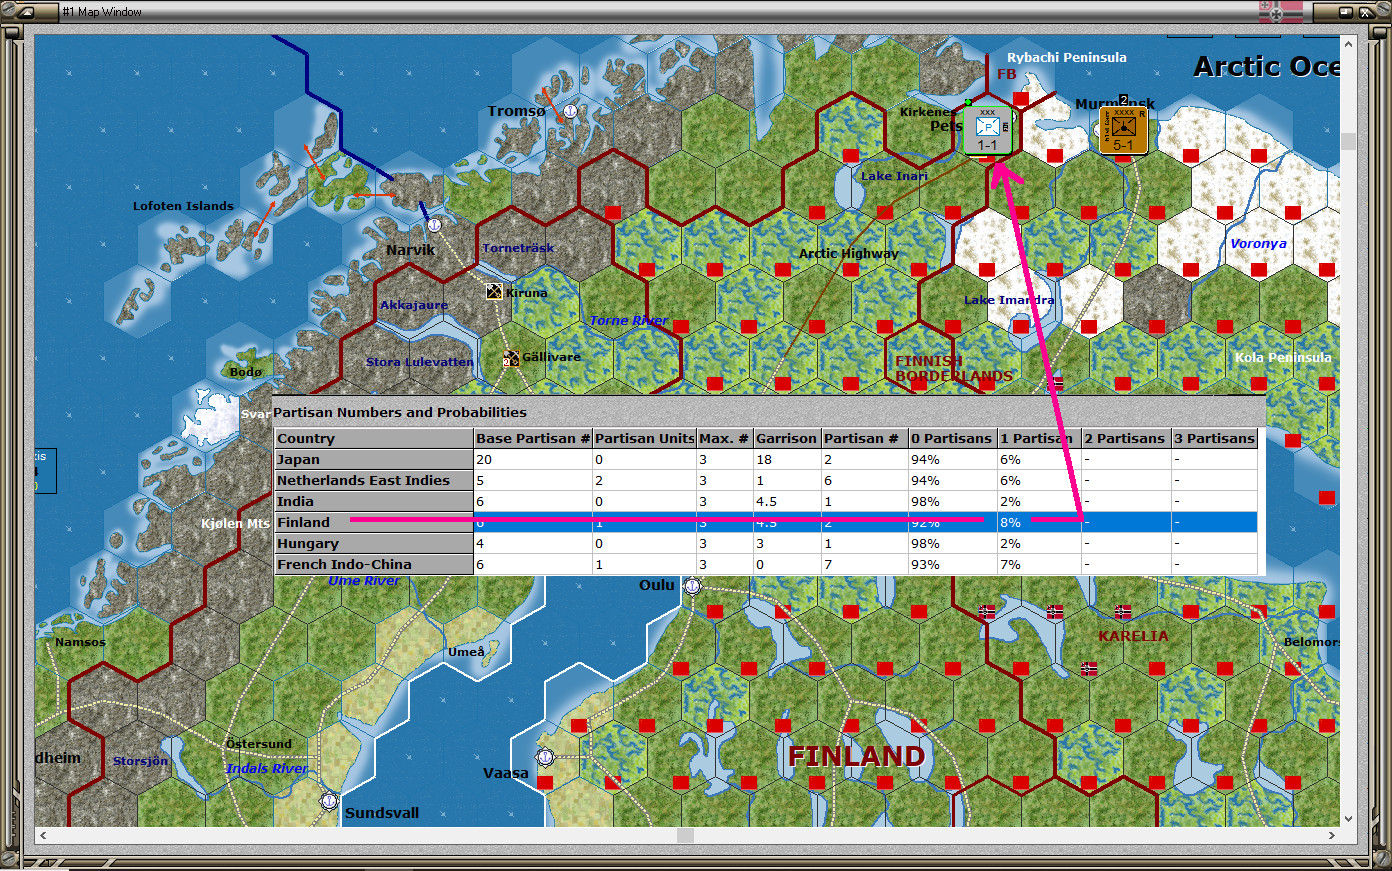This screenshot has width=1392, height=871.
Task: Select the French Indo-China row
Action: pyautogui.click(x=766, y=564)
